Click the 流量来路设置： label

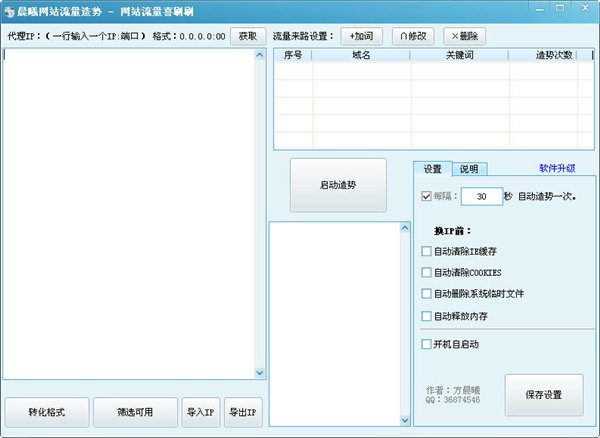click(303, 36)
